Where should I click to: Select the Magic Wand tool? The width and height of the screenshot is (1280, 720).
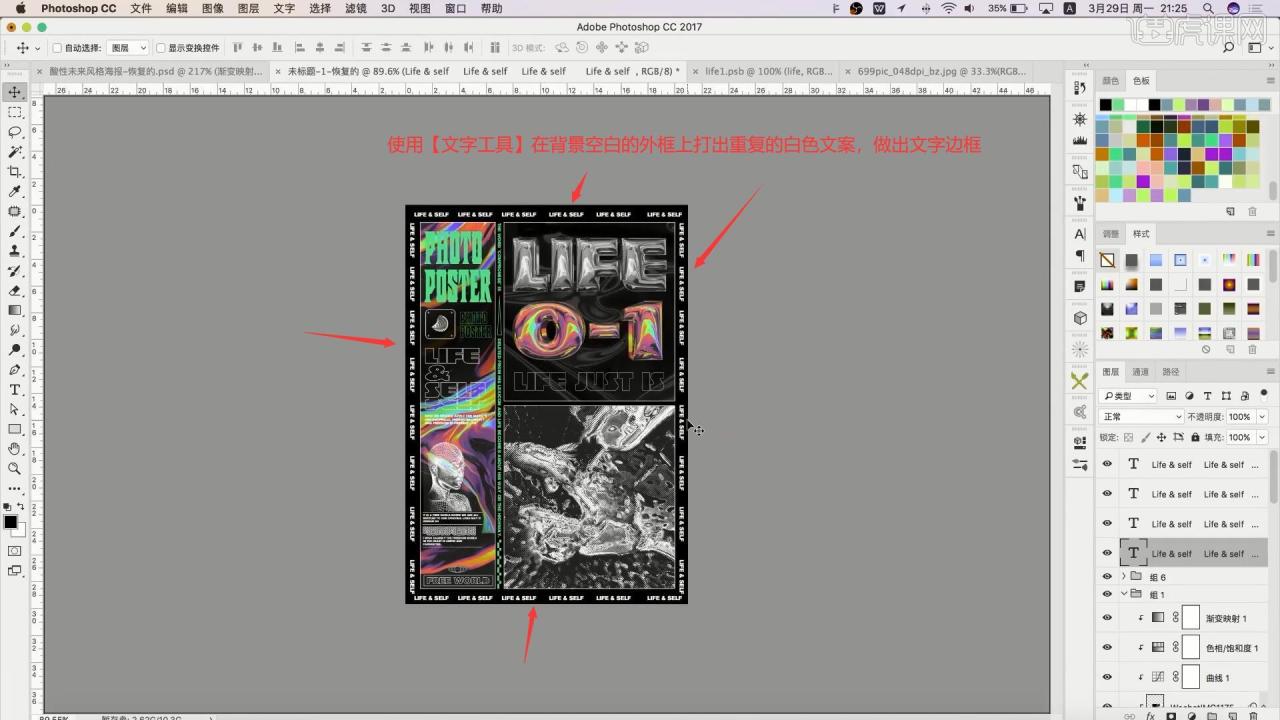tap(15, 152)
